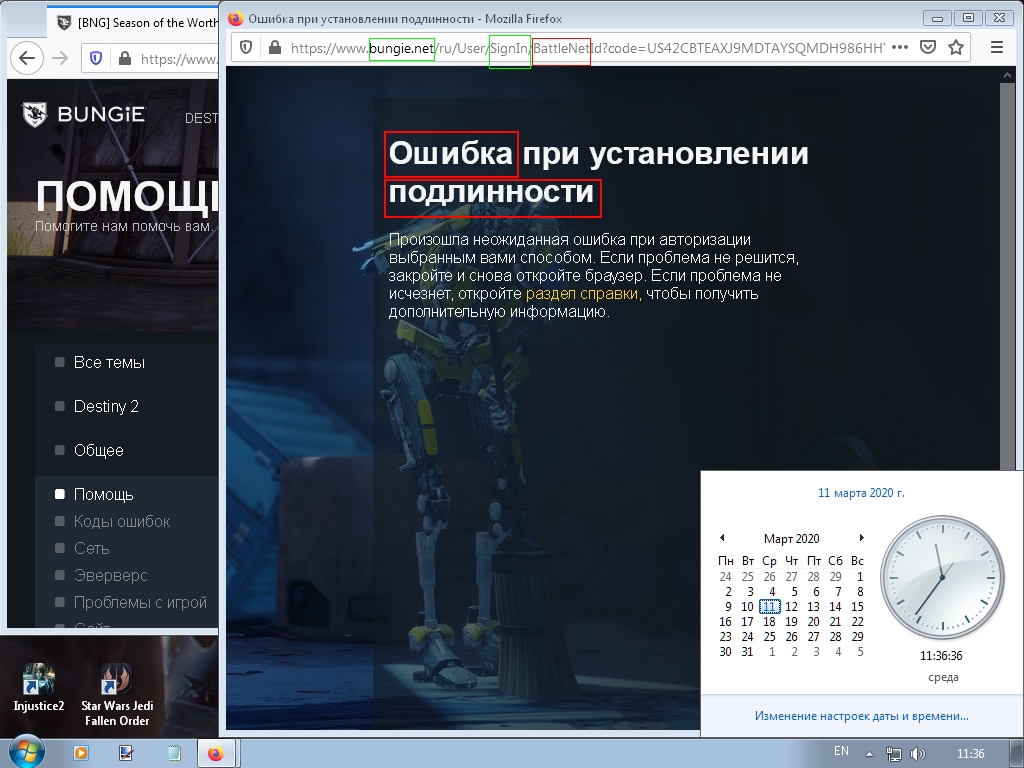The image size is (1024, 768).
Task: Click scrollbar in the front Firefox window
Action: pyautogui.click(x=1008, y=274)
